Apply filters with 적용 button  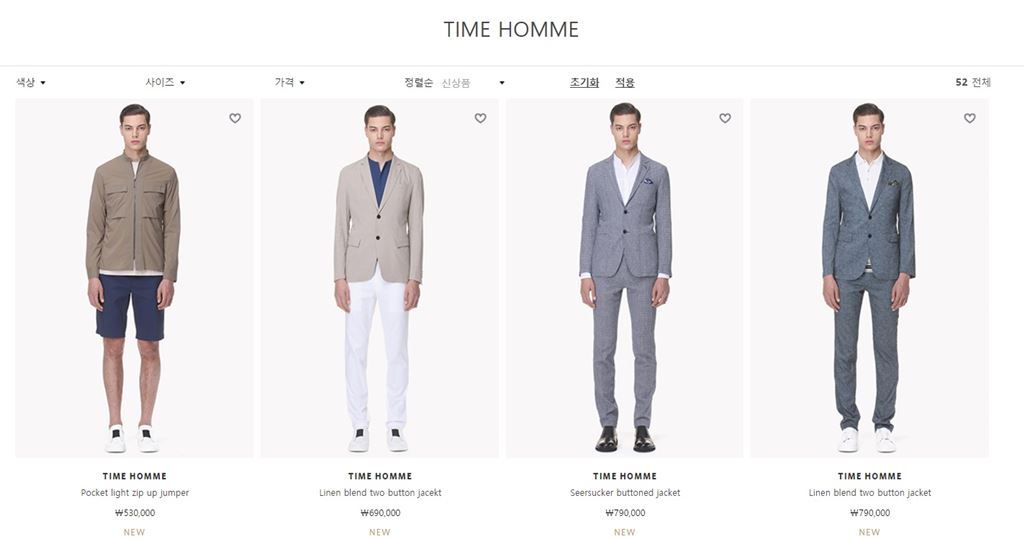[x=625, y=82]
